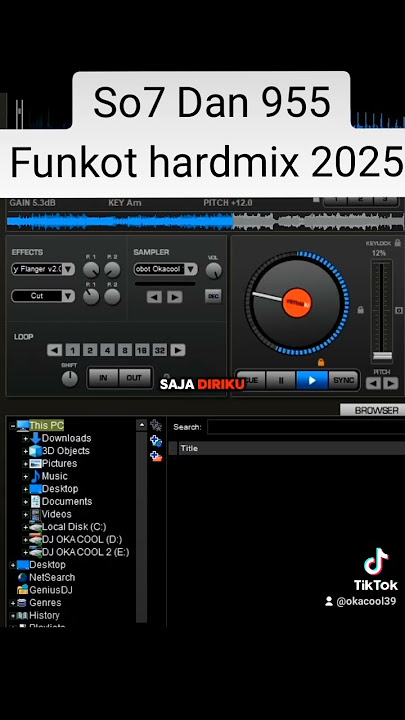Nudge pitch down with the left PITCH arrow

pos(373,383)
